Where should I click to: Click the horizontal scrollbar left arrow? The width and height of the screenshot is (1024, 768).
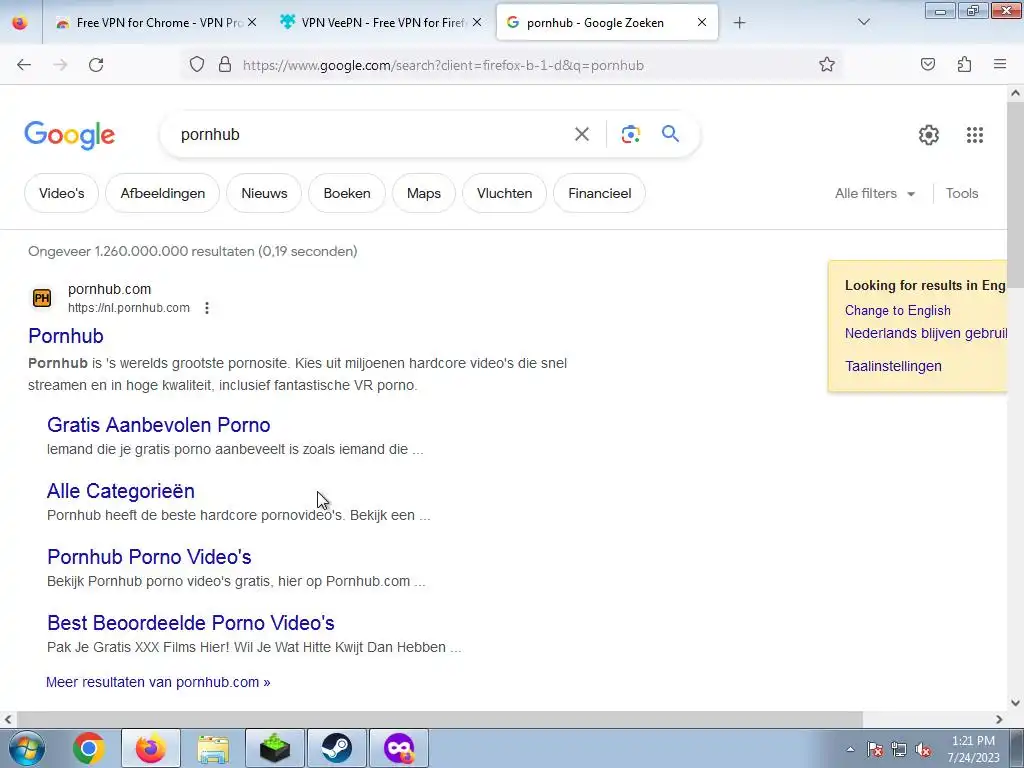8,720
